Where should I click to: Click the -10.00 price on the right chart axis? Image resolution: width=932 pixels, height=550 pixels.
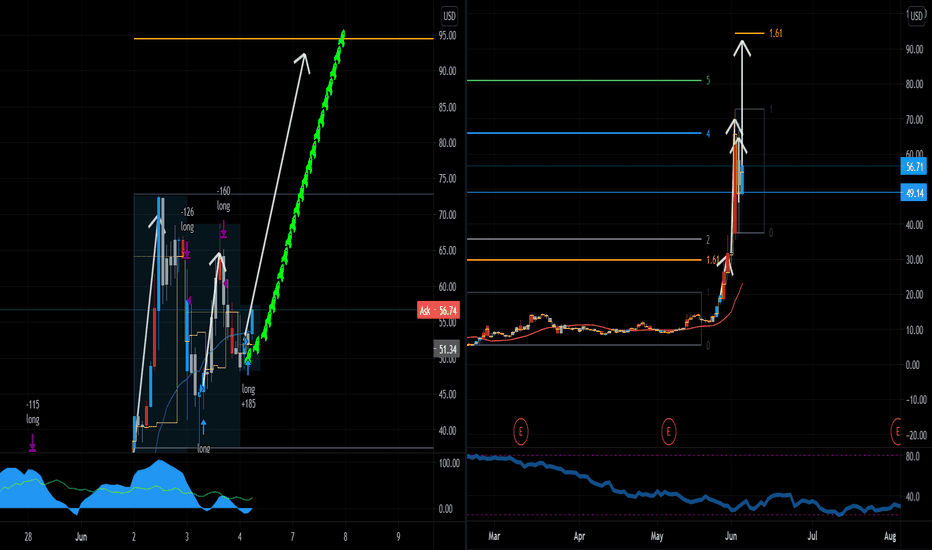pyautogui.click(x=914, y=400)
